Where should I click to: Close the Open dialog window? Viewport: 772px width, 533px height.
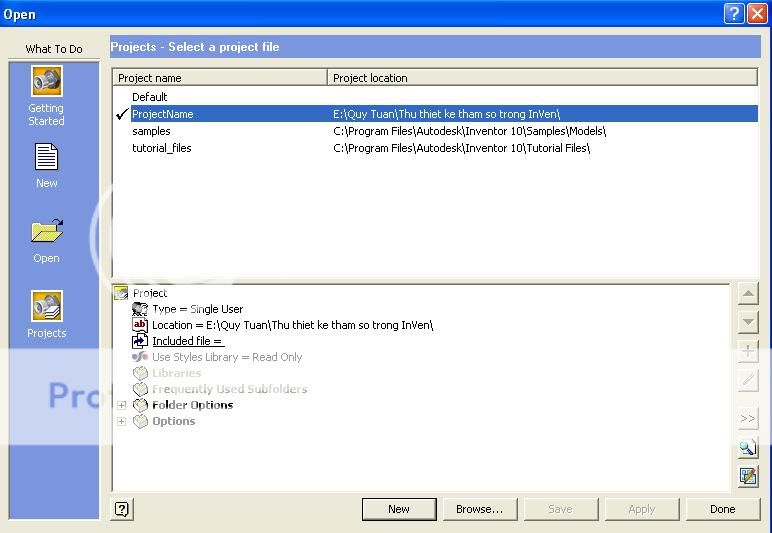coord(757,13)
